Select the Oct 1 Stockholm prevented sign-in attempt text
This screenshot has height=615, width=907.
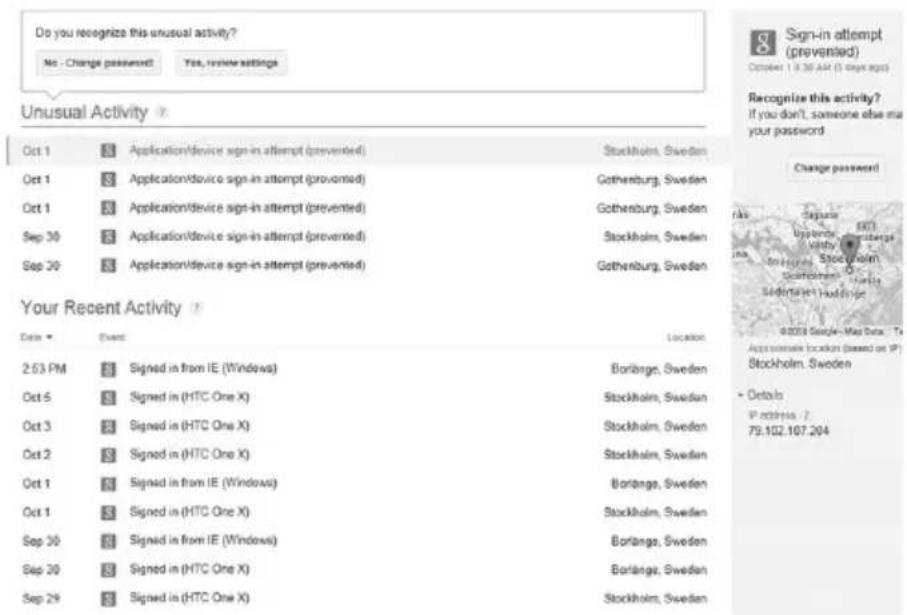tap(247, 150)
